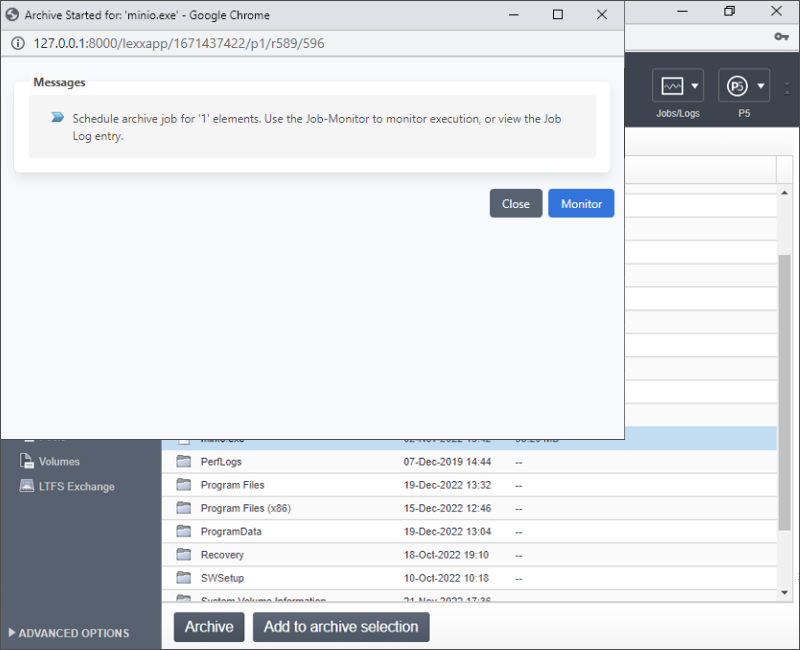Expand the P5 dropdown arrow
The height and width of the screenshot is (650, 800).
(x=761, y=86)
